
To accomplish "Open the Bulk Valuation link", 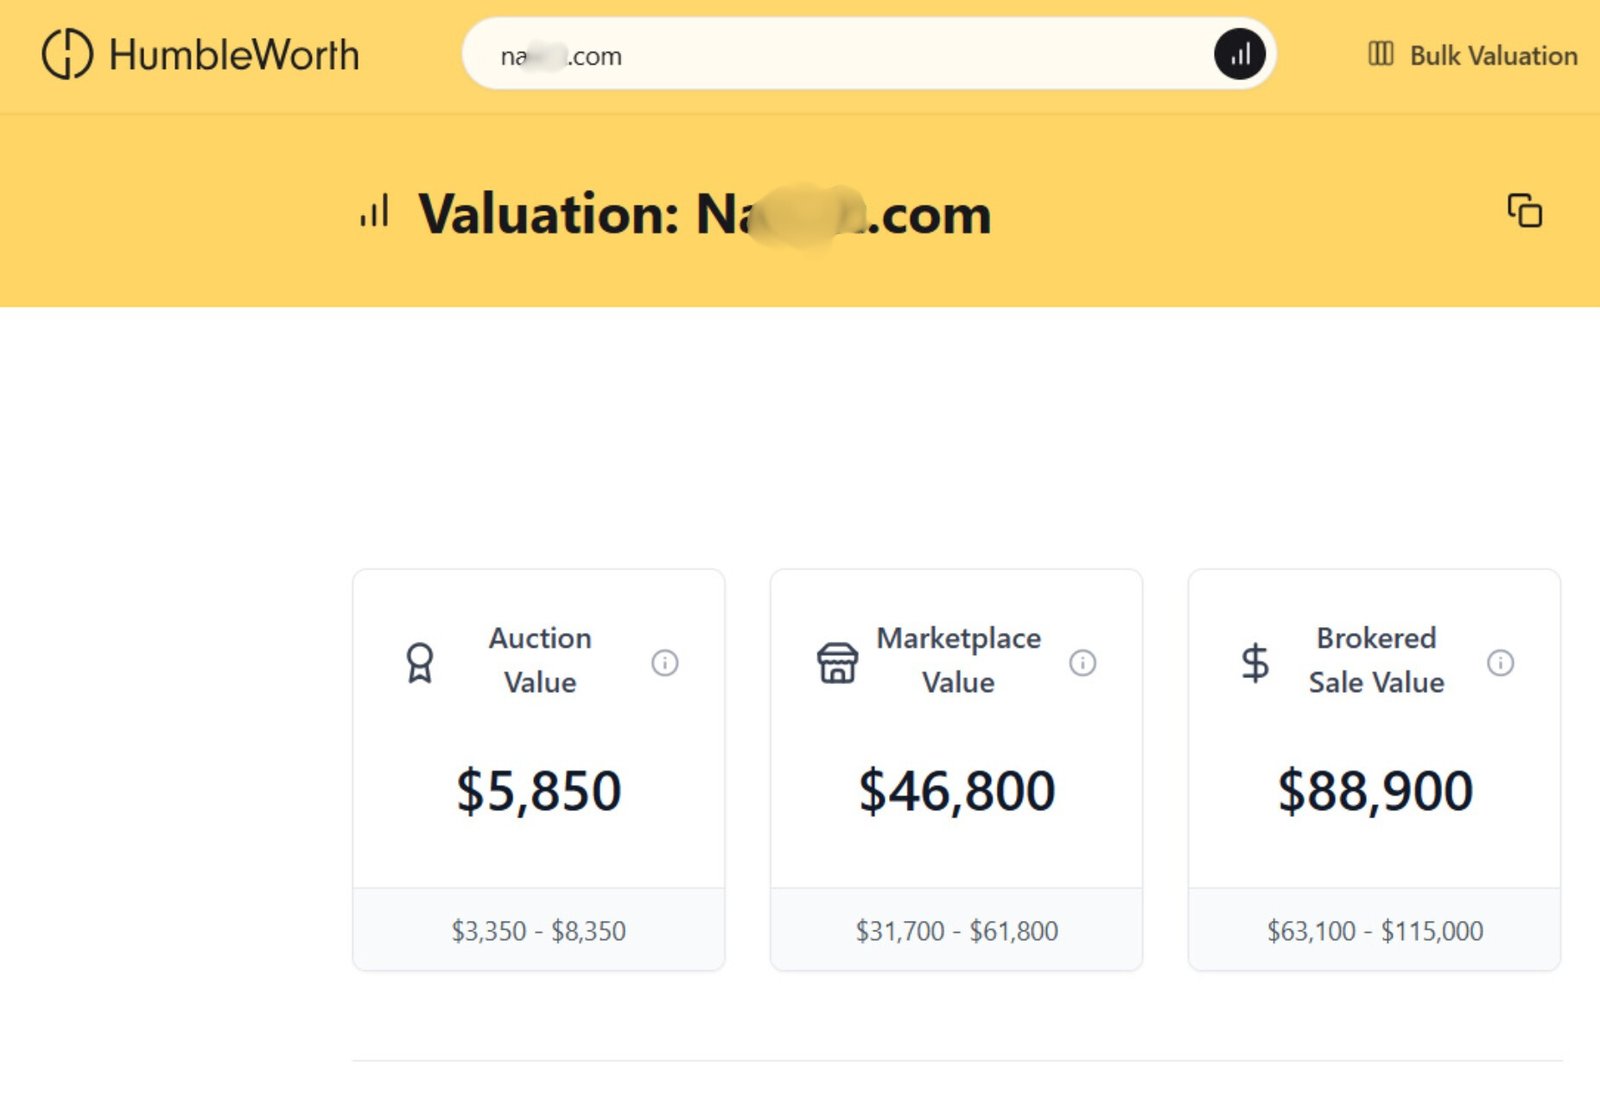I will pos(1472,55).
